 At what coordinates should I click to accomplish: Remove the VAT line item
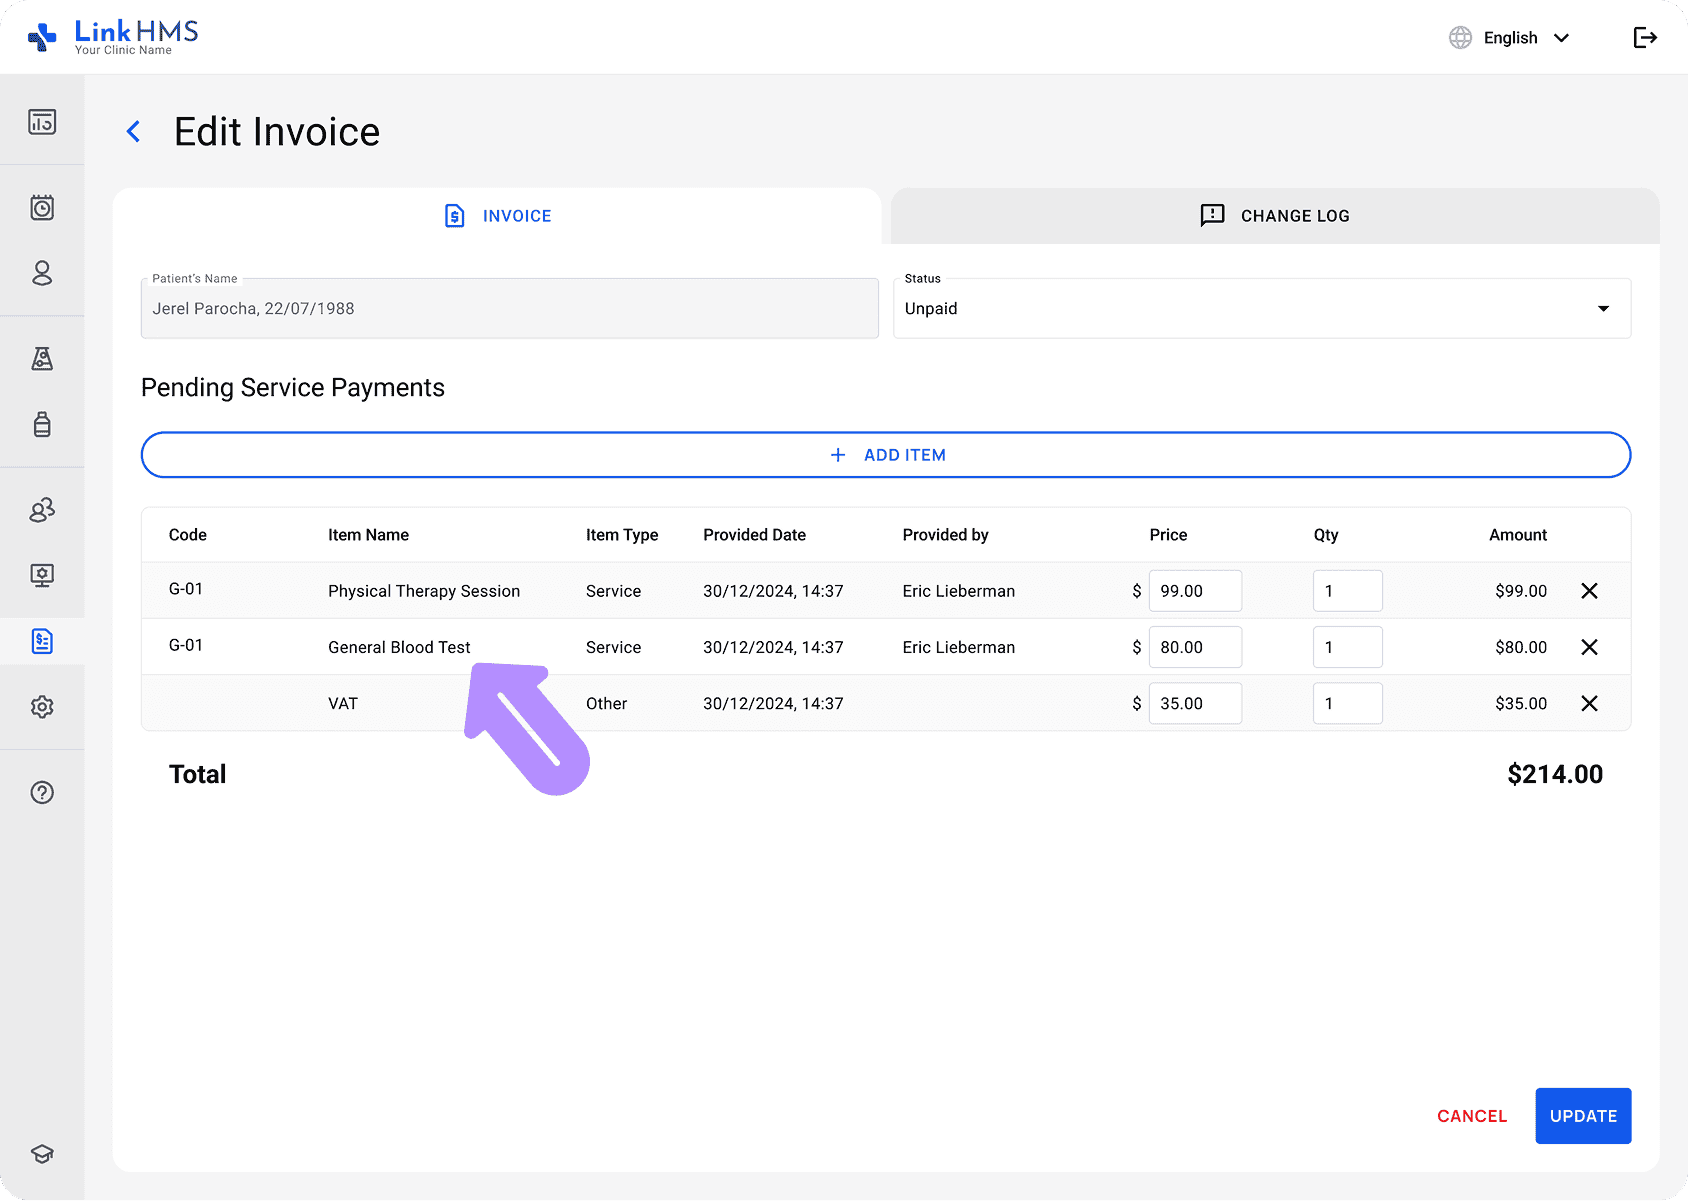point(1590,703)
